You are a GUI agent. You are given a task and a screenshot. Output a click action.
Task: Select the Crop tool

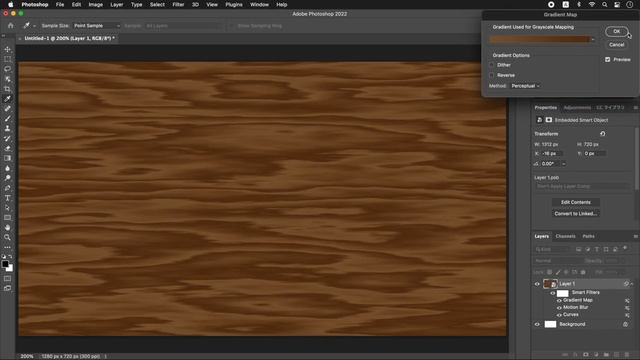pyautogui.click(x=7, y=89)
